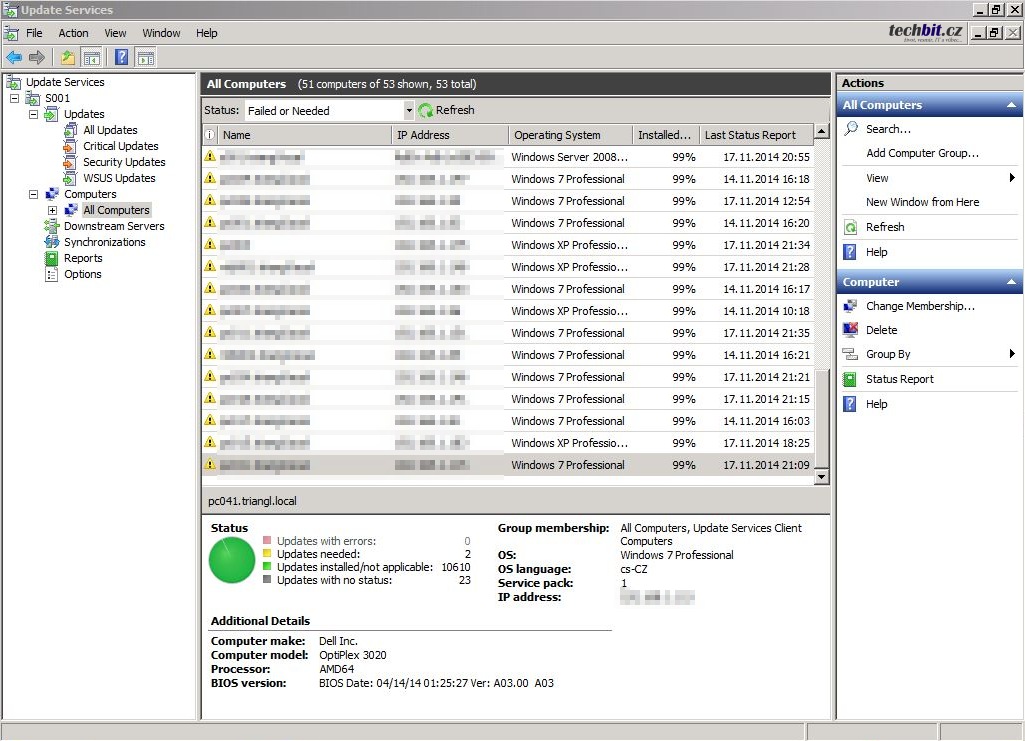
Task: Open Reports in the console tree
Action: (x=83, y=258)
